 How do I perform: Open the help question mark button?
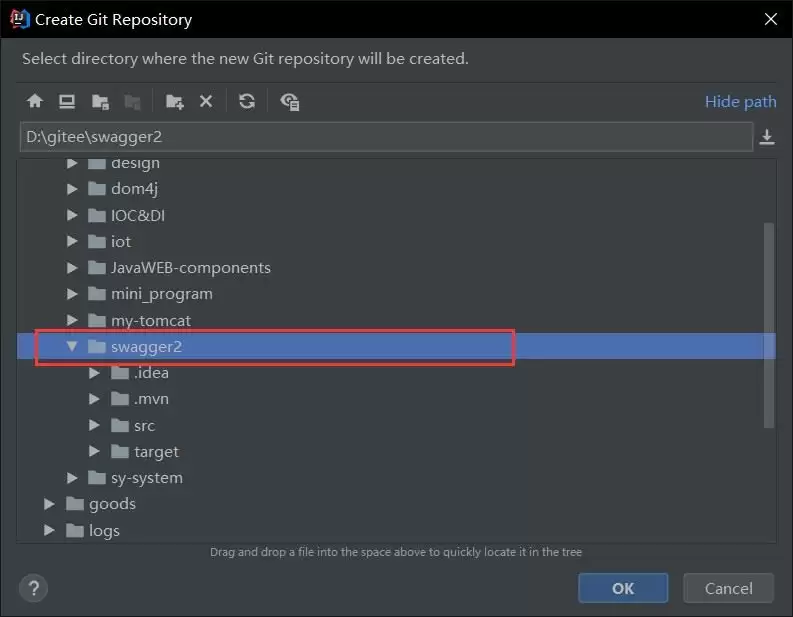(x=34, y=588)
